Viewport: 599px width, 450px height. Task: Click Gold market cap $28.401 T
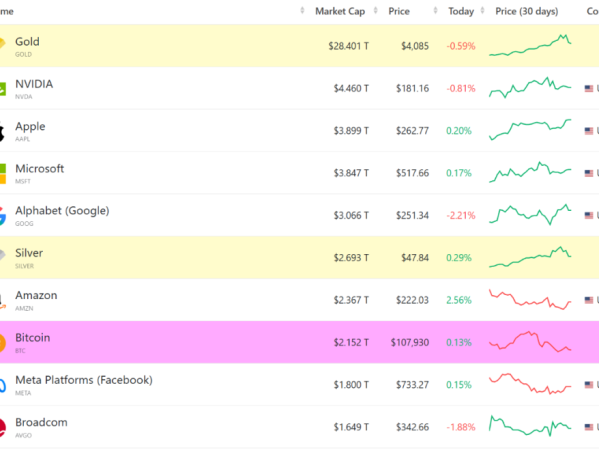coord(348,46)
